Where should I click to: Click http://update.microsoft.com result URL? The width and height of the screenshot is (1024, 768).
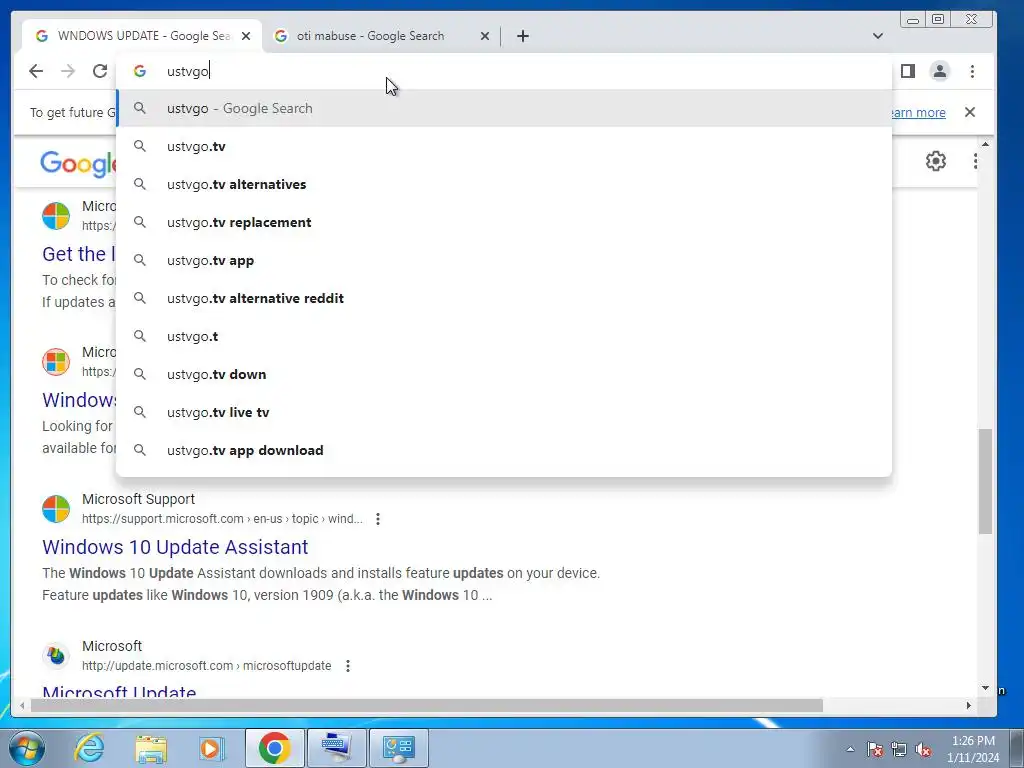click(x=206, y=665)
